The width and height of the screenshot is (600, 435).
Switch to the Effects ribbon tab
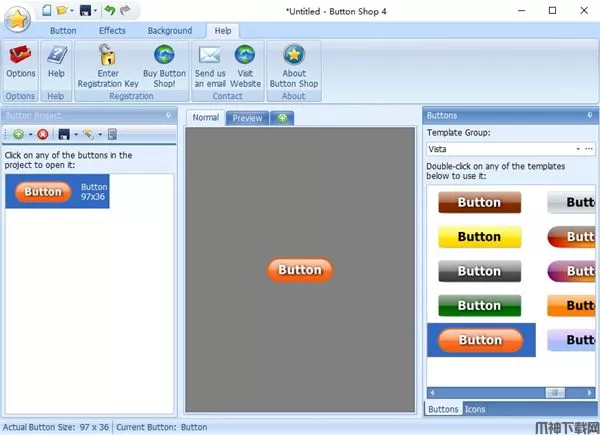[112, 31]
